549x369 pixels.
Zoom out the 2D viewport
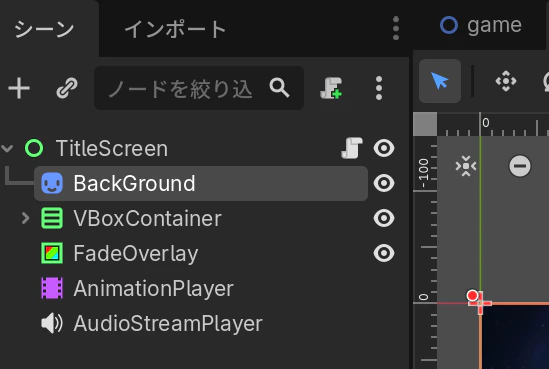click(x=520, y=166)
